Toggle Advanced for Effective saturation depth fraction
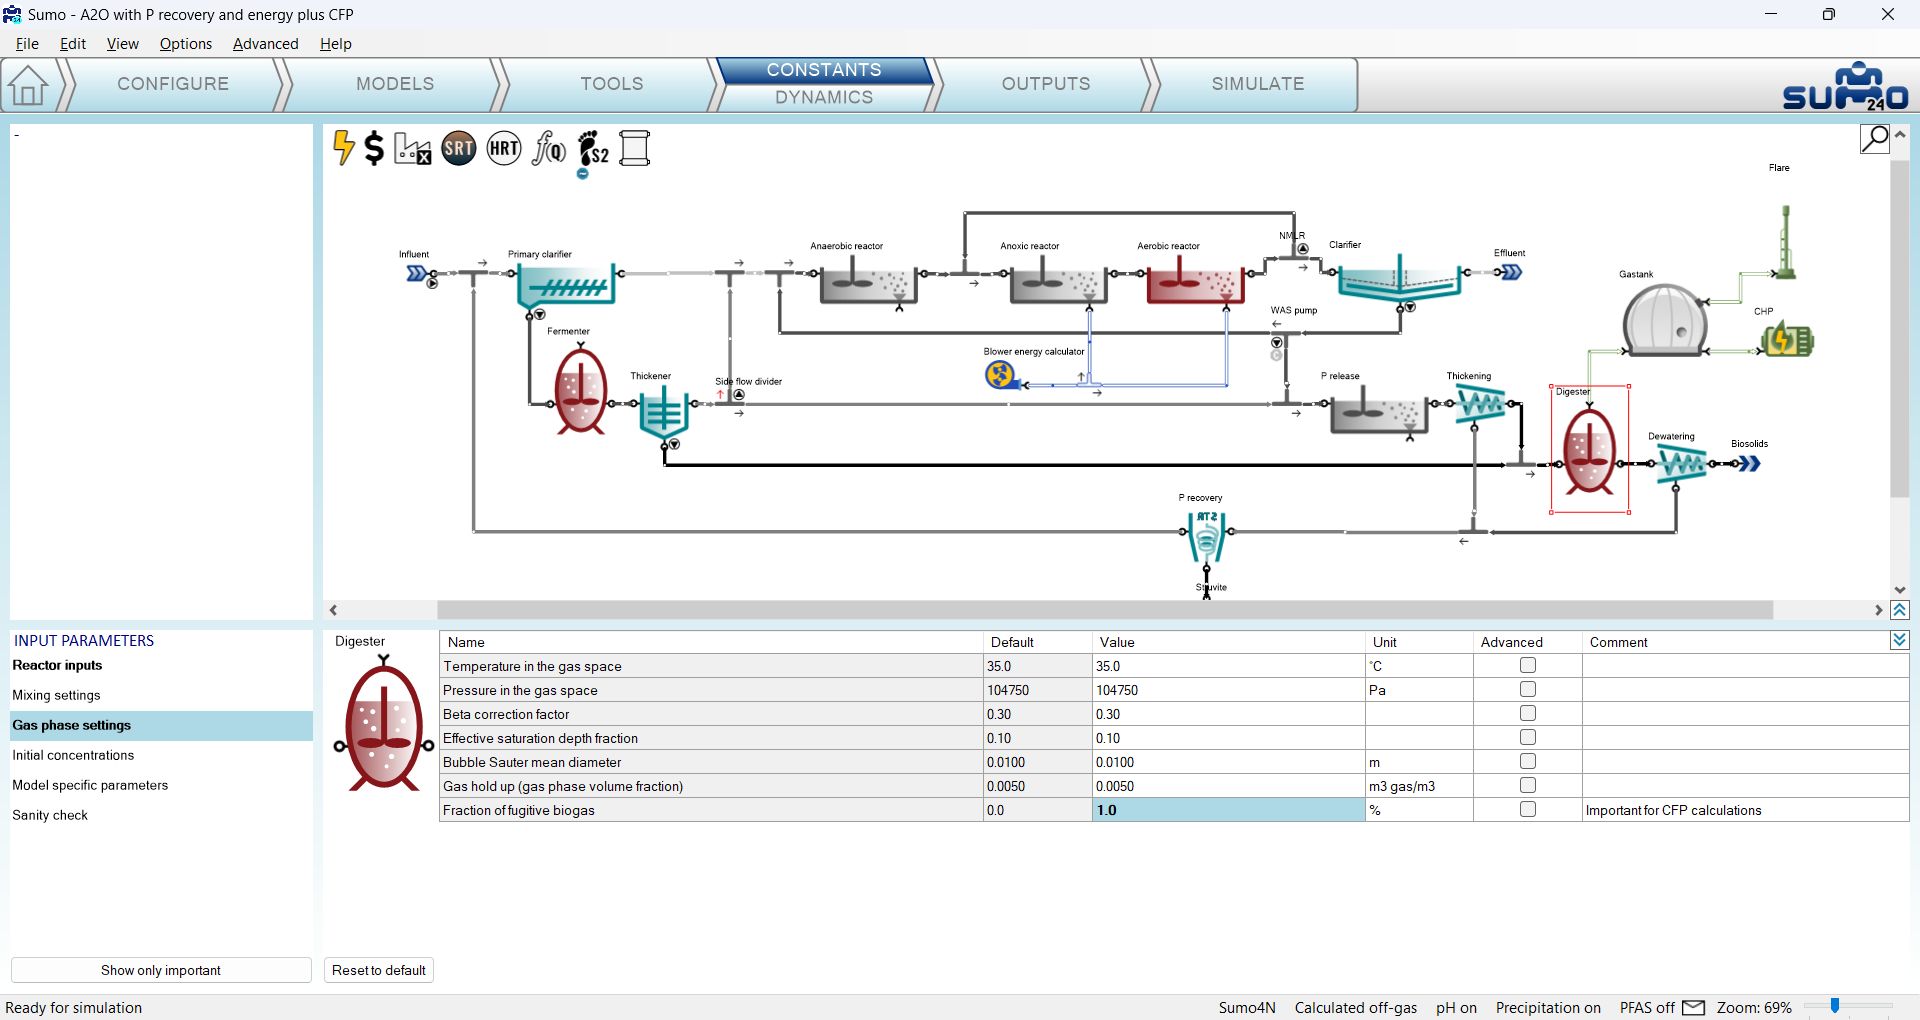This screenshot has height=1020, width=1920. tap(1527, 738)
